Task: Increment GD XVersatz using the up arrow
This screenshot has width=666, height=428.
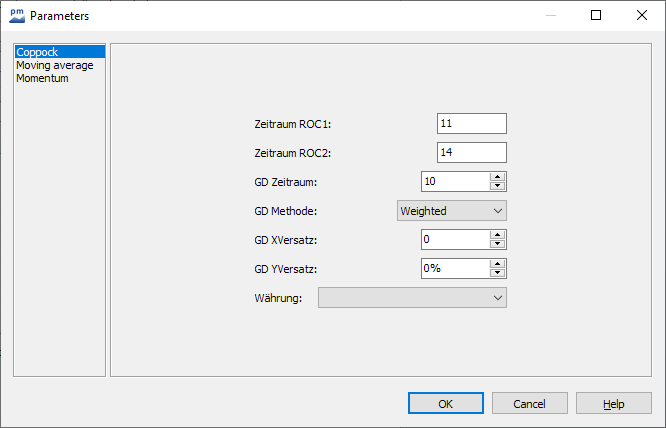Action: point(497,235)
